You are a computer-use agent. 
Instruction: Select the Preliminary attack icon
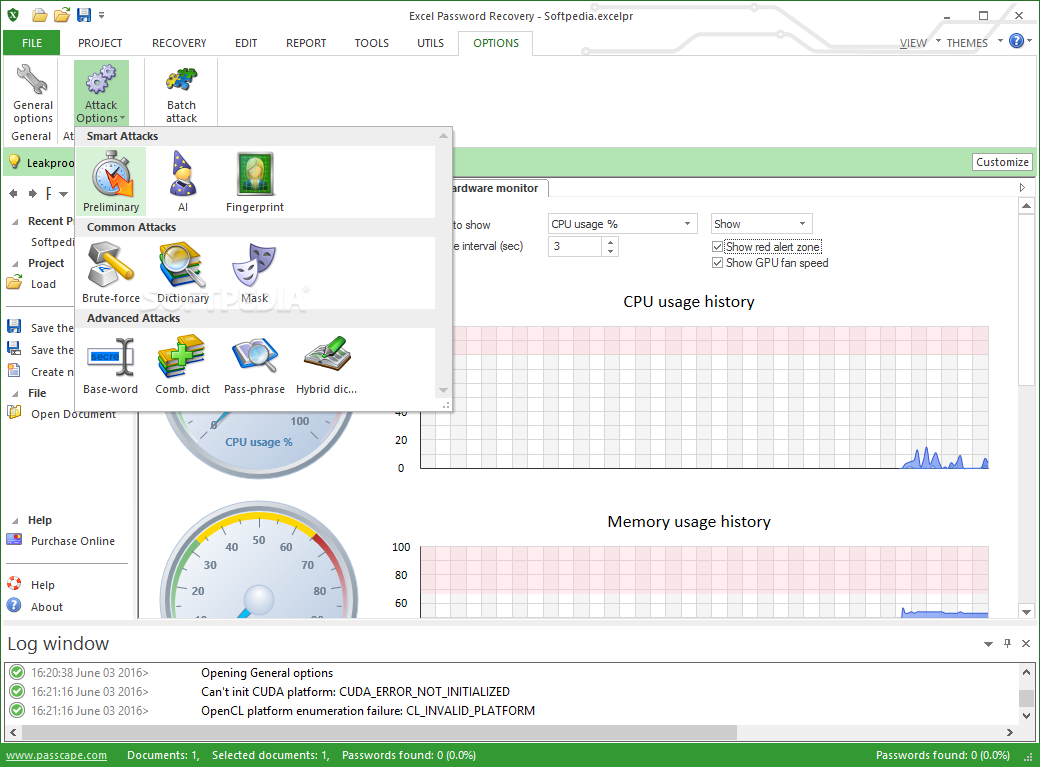(111, 174)
